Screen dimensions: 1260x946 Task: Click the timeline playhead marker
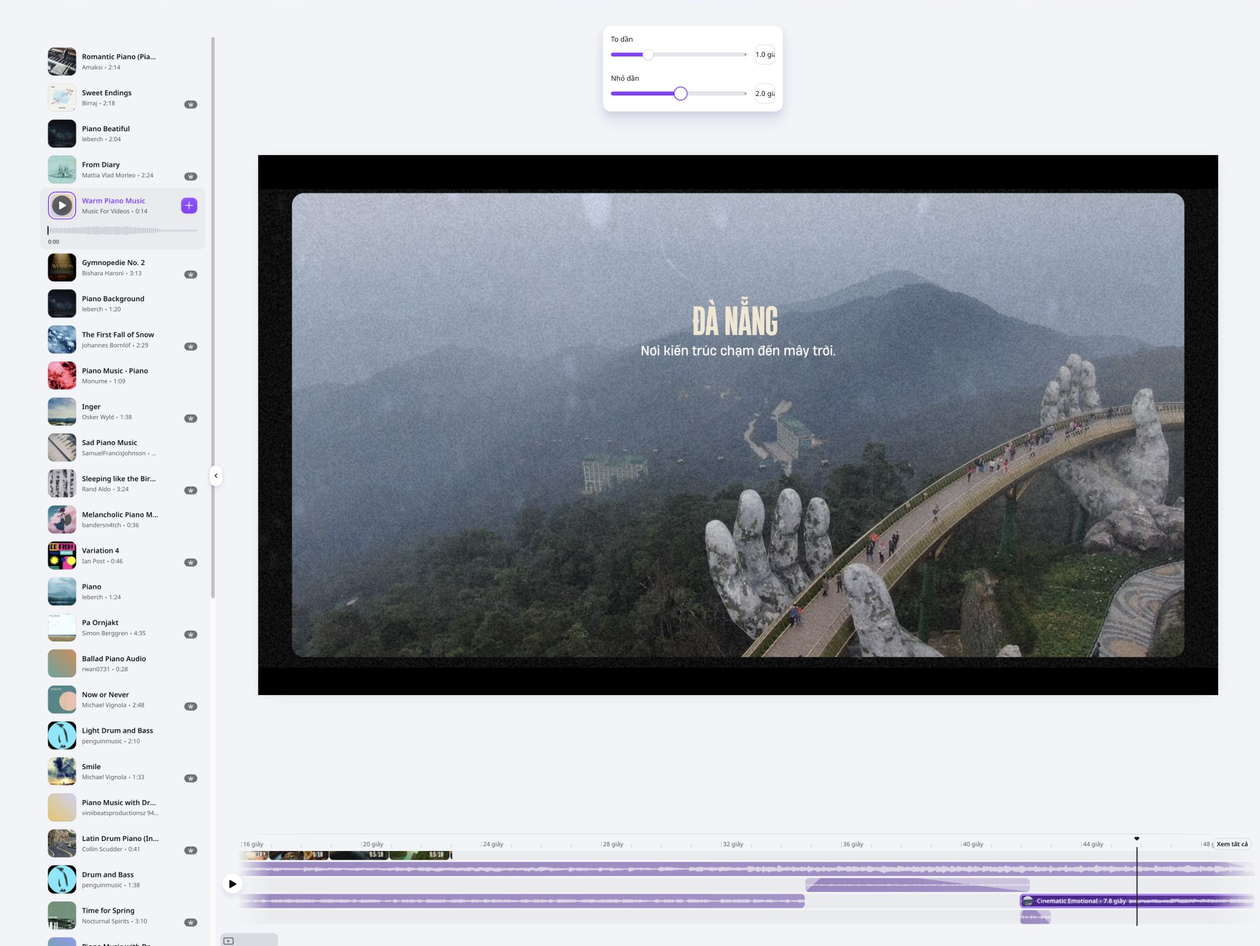pos(1136,839)
